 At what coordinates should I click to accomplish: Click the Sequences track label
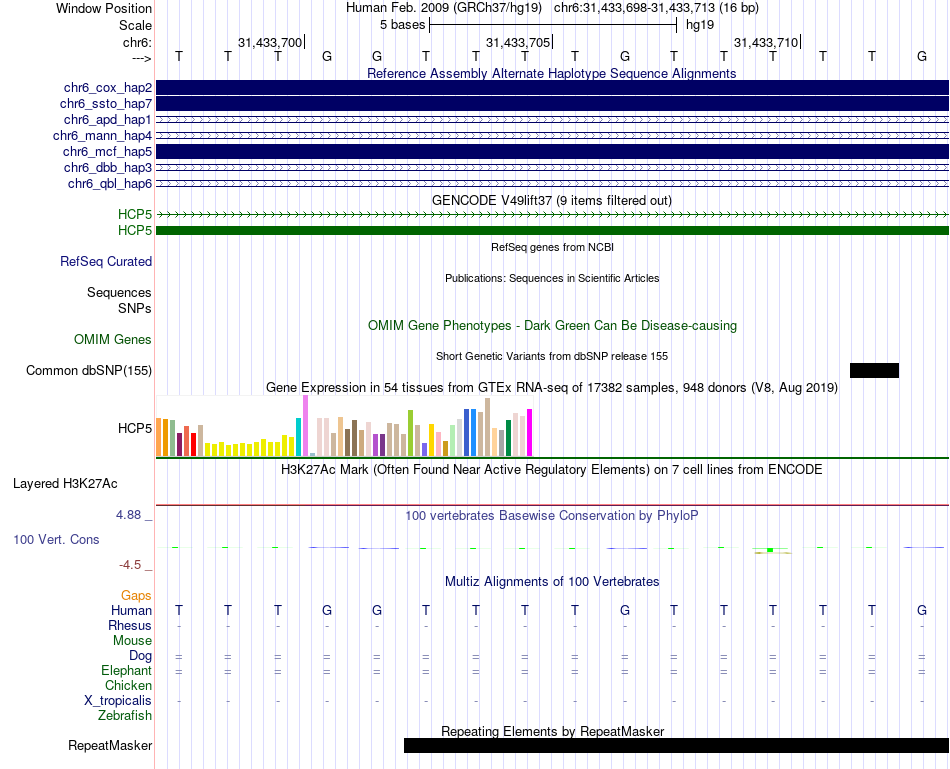point(119,293)
